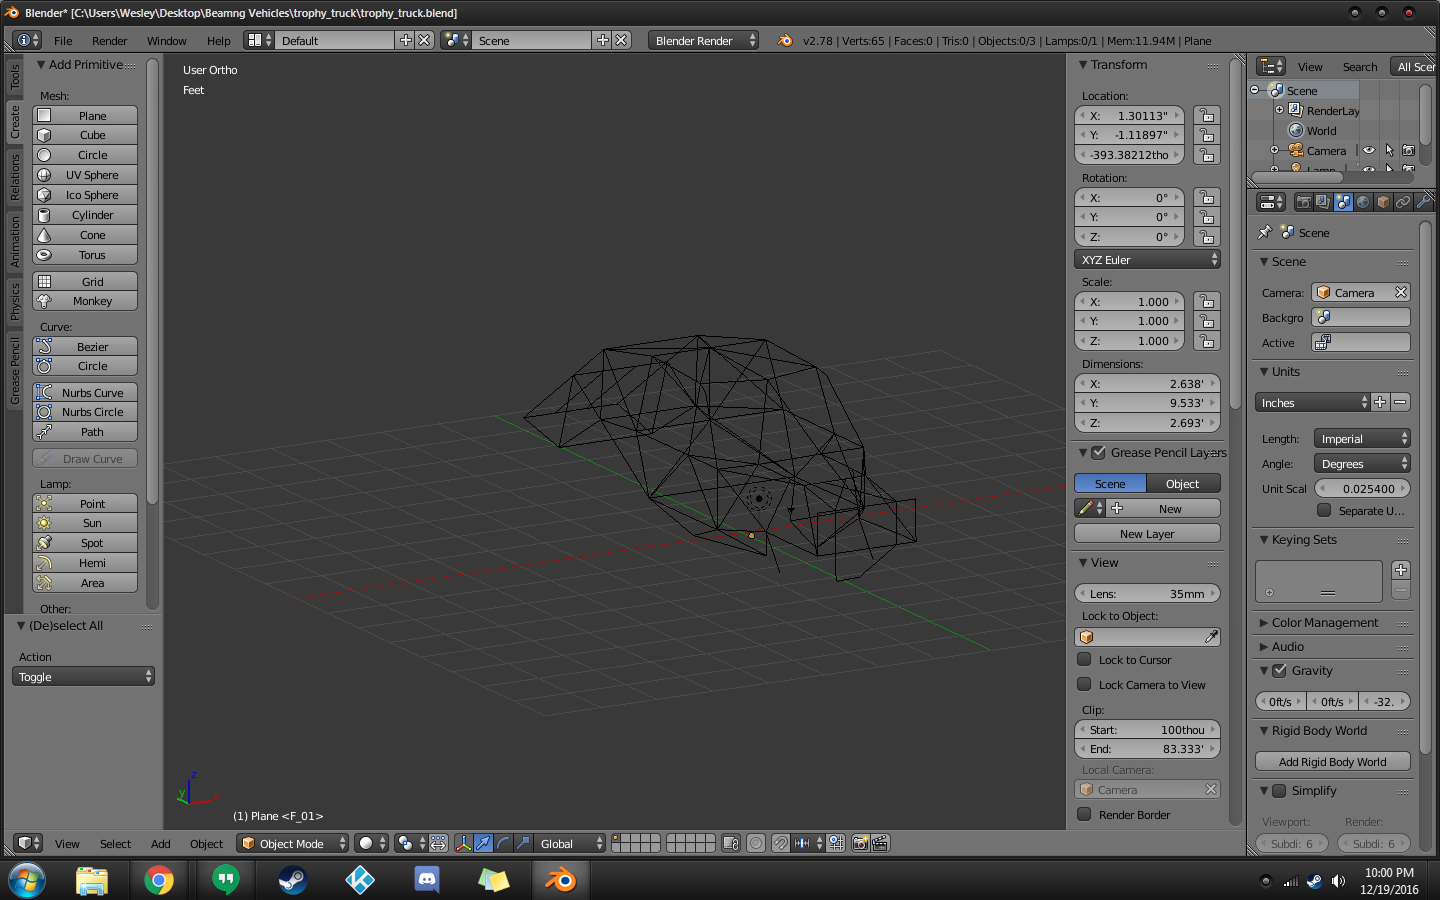Open Discord from the Windows taskbar
Screen dimensions: 1440x900
click(427, 880)
